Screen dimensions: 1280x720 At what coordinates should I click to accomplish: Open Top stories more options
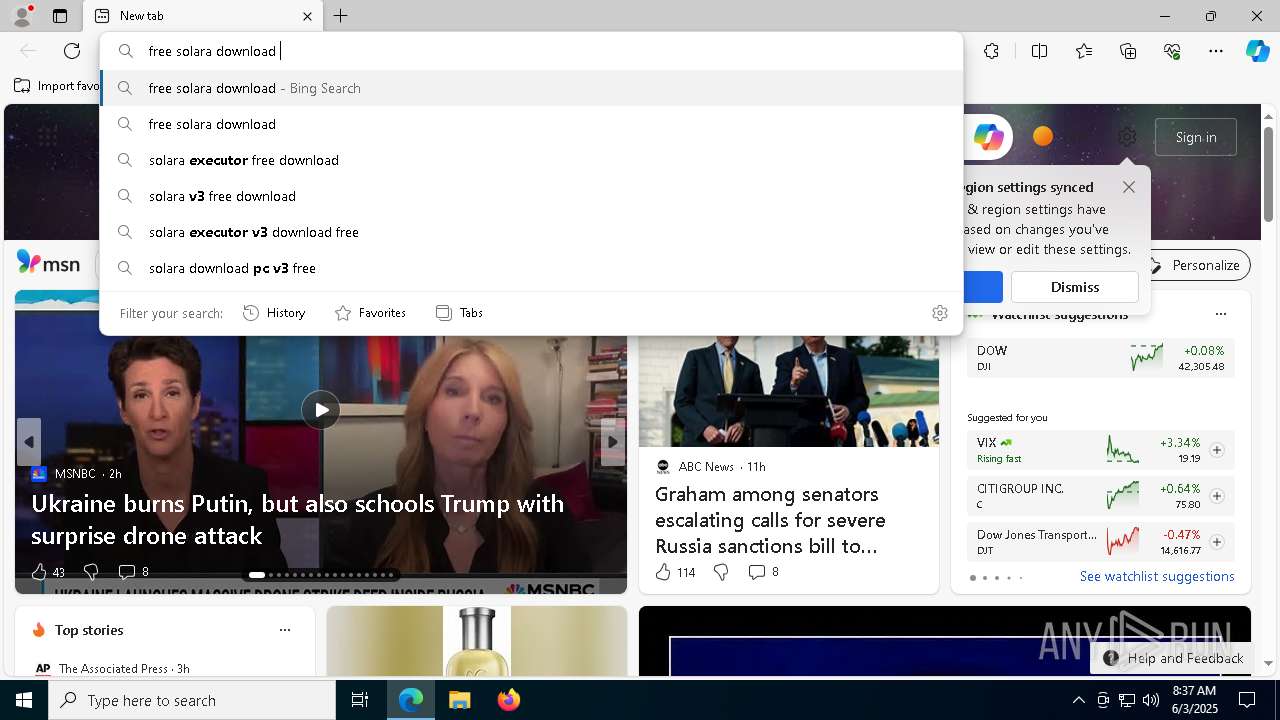click(285, 630)
